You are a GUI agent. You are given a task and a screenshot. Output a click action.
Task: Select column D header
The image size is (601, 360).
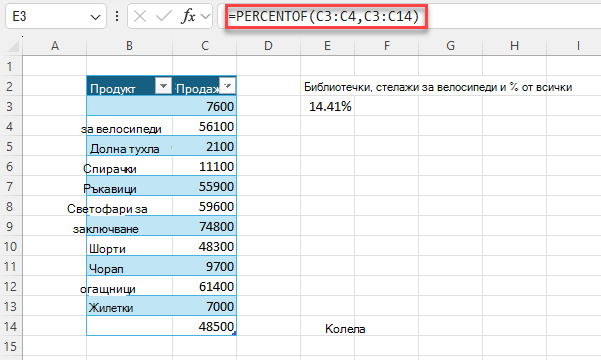click(x=268, y=46)
